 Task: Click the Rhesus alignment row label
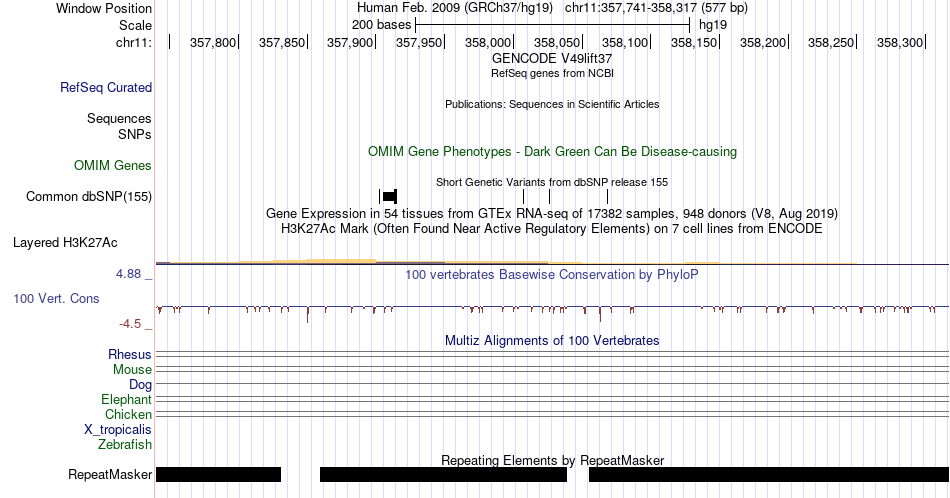(130, 354)
